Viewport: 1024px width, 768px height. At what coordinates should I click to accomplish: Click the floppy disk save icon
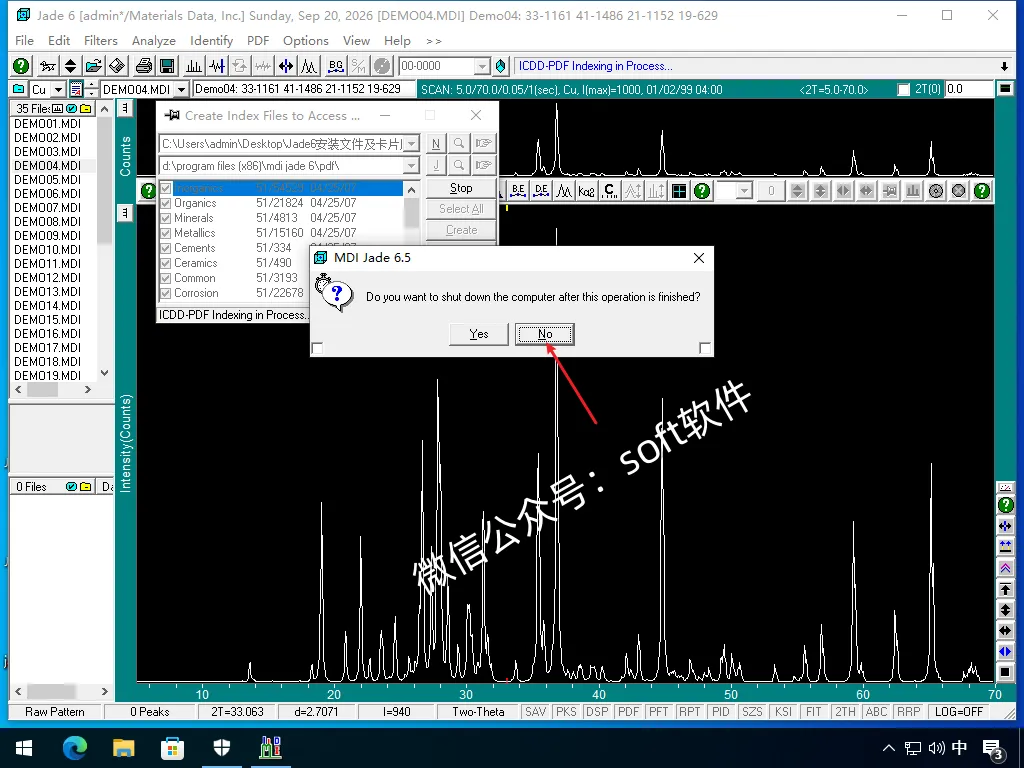[x=167, y=66]
